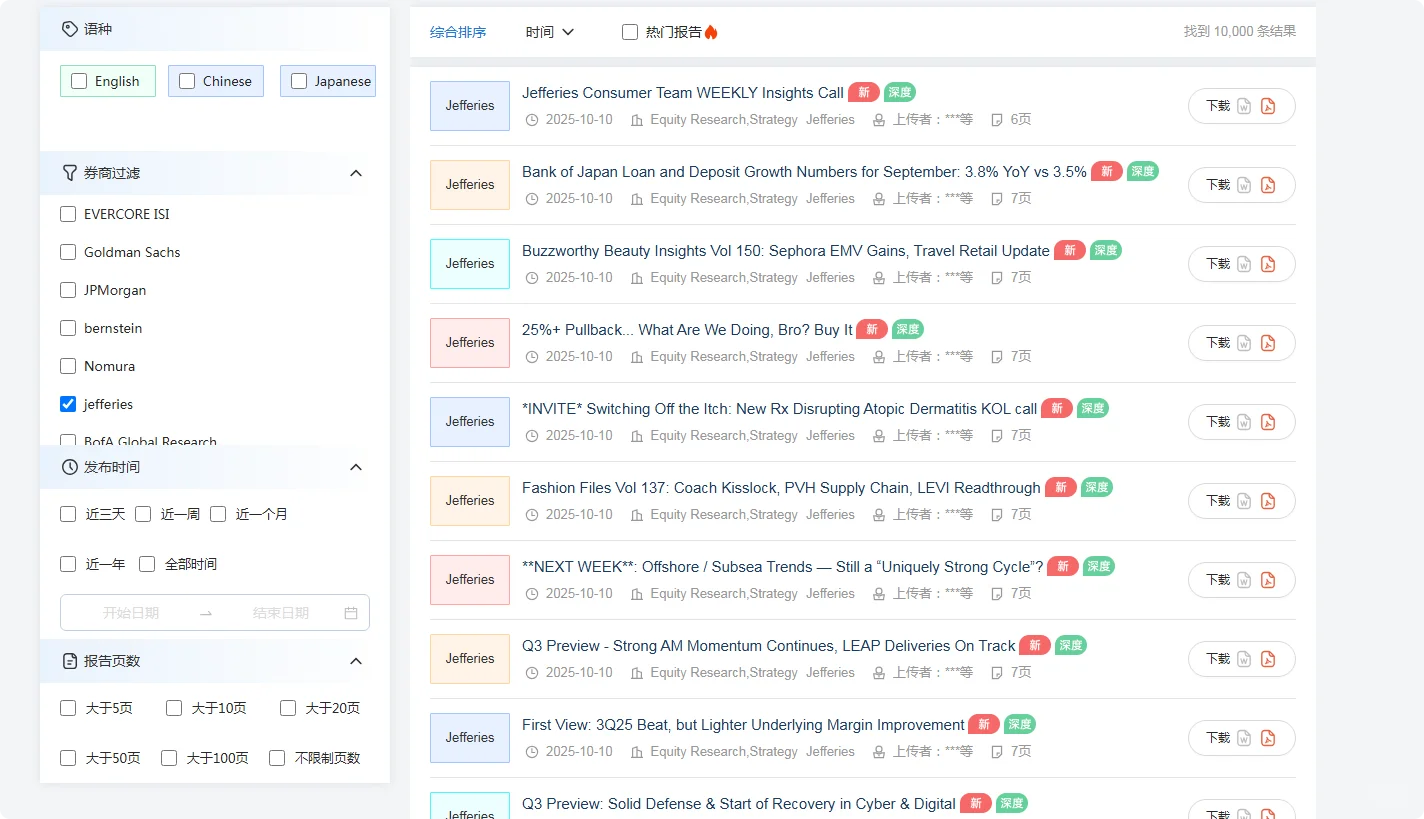Image resolution: width=1424 pixels, height=819 pixels.
Task: Tick the Chinese language checkbox
Action: point(187,82)
